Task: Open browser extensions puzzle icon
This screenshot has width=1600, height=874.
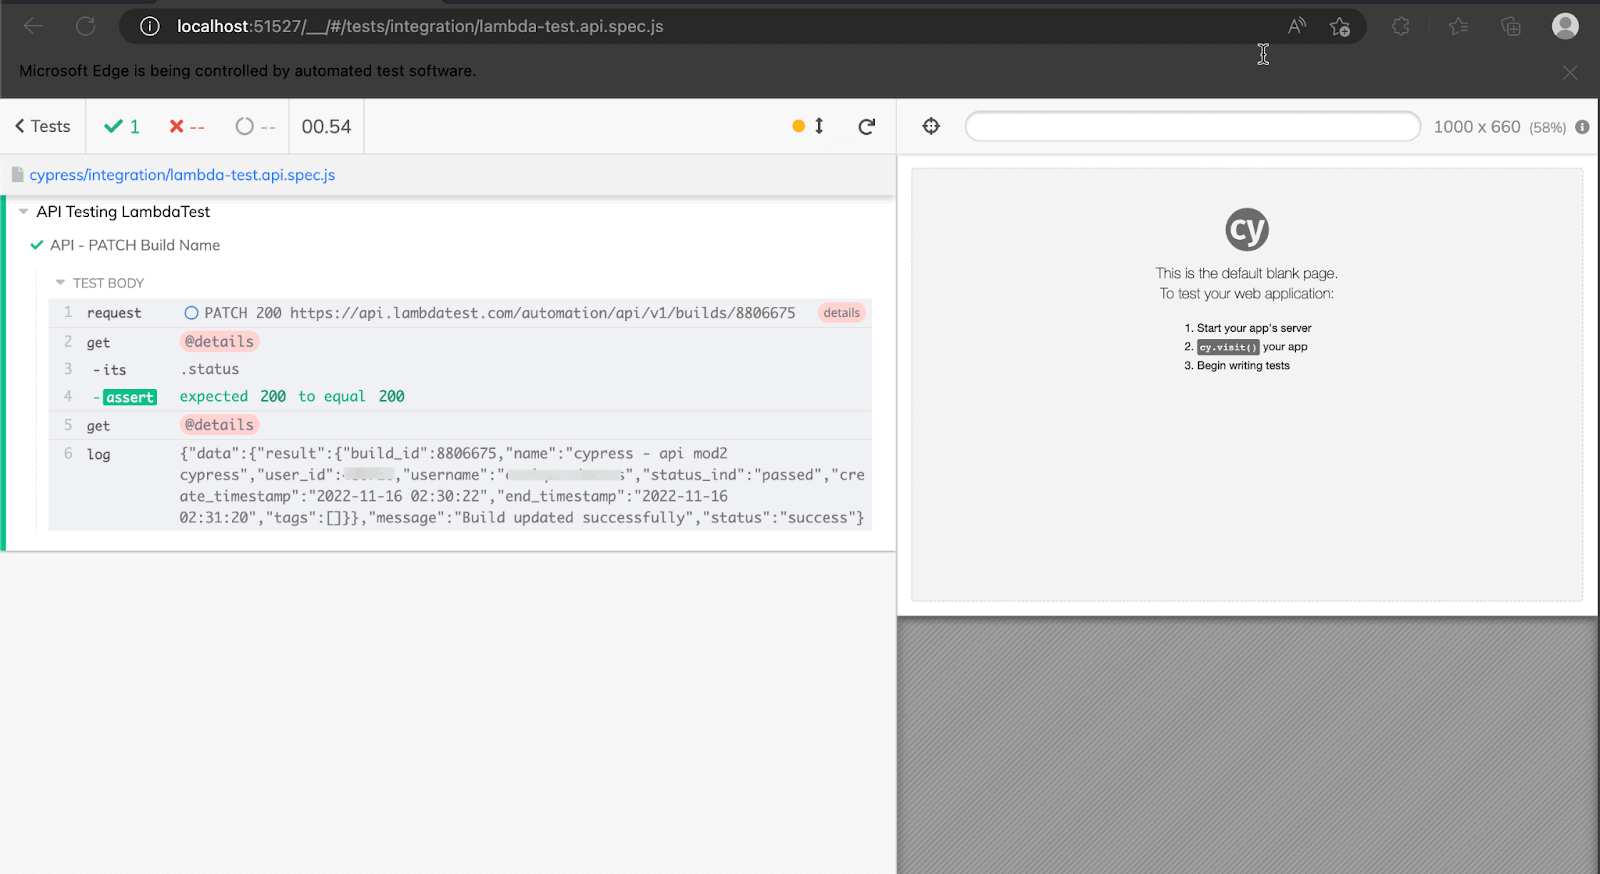Action: point(1401,26)
